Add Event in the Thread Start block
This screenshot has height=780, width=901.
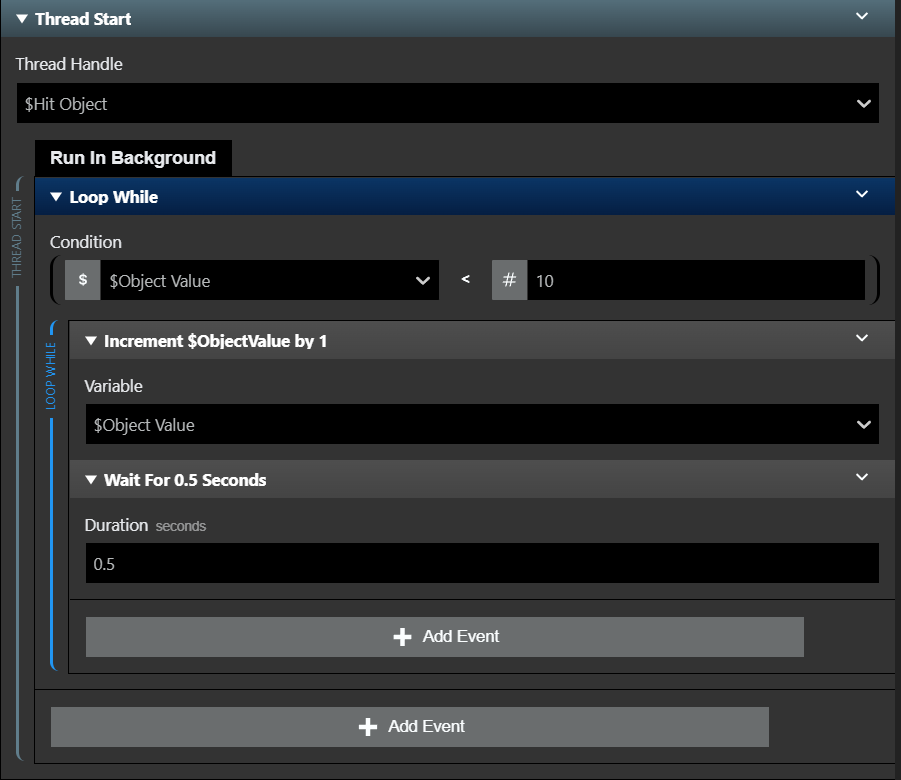(410, 727)
